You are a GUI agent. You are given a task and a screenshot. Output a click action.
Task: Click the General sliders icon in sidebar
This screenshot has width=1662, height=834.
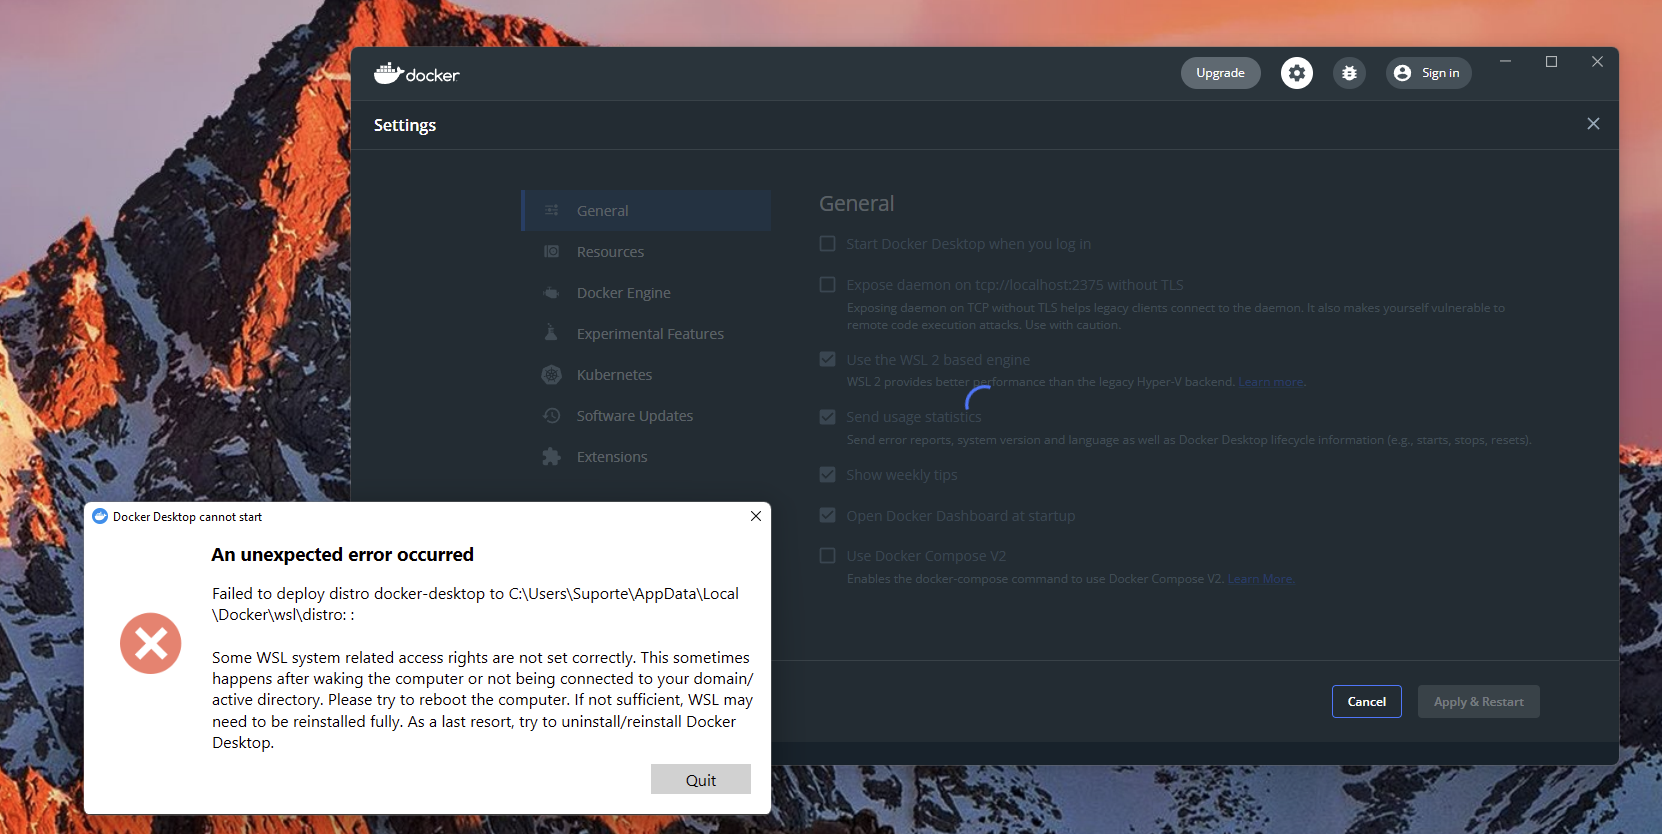click(x=552, y=210)
